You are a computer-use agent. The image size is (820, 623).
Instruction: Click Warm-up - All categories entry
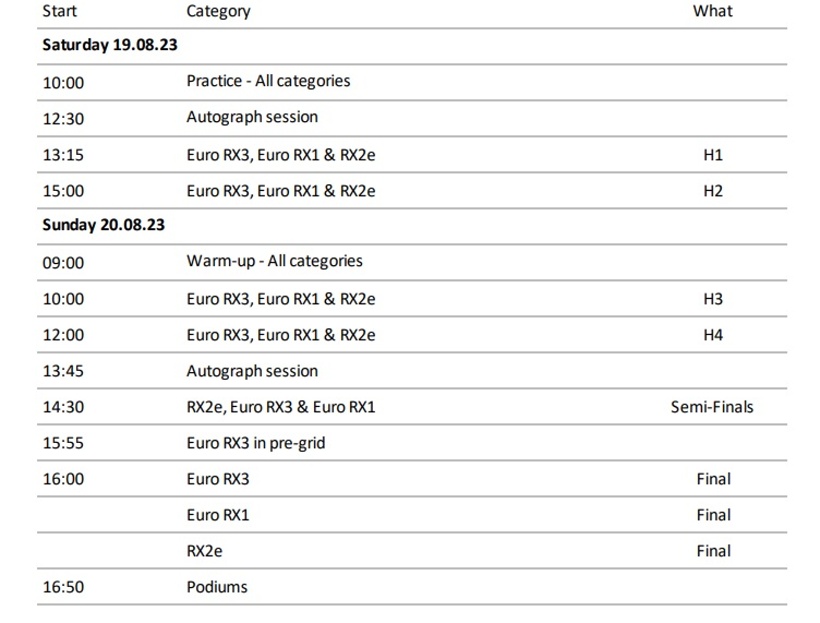[275, 261]
